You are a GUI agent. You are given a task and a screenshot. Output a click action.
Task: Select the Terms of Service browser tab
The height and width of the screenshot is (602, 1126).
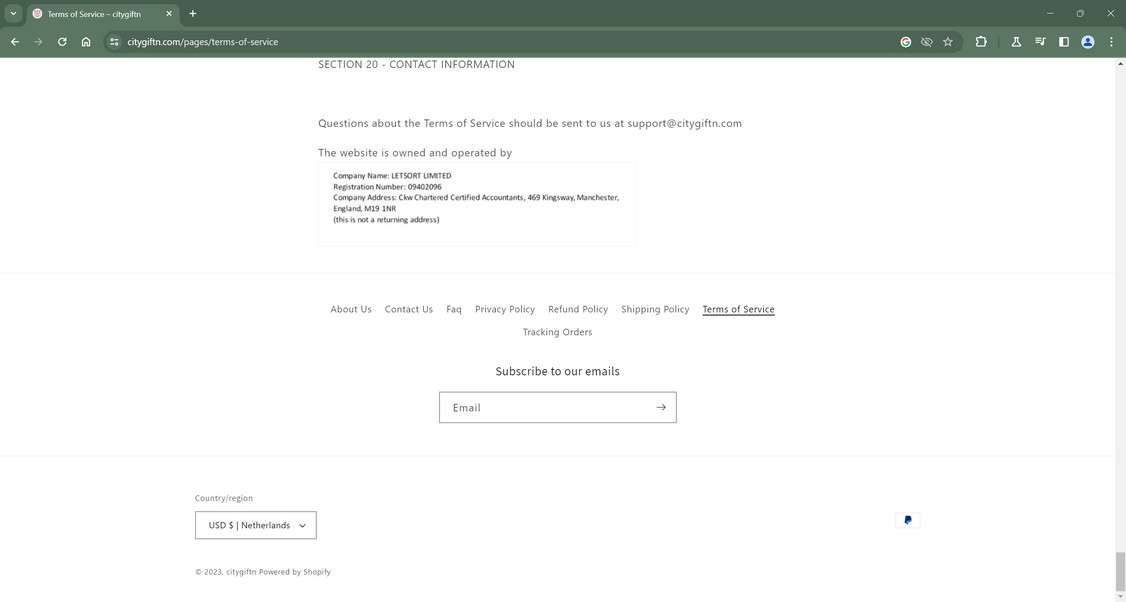(x=95, y=13)
